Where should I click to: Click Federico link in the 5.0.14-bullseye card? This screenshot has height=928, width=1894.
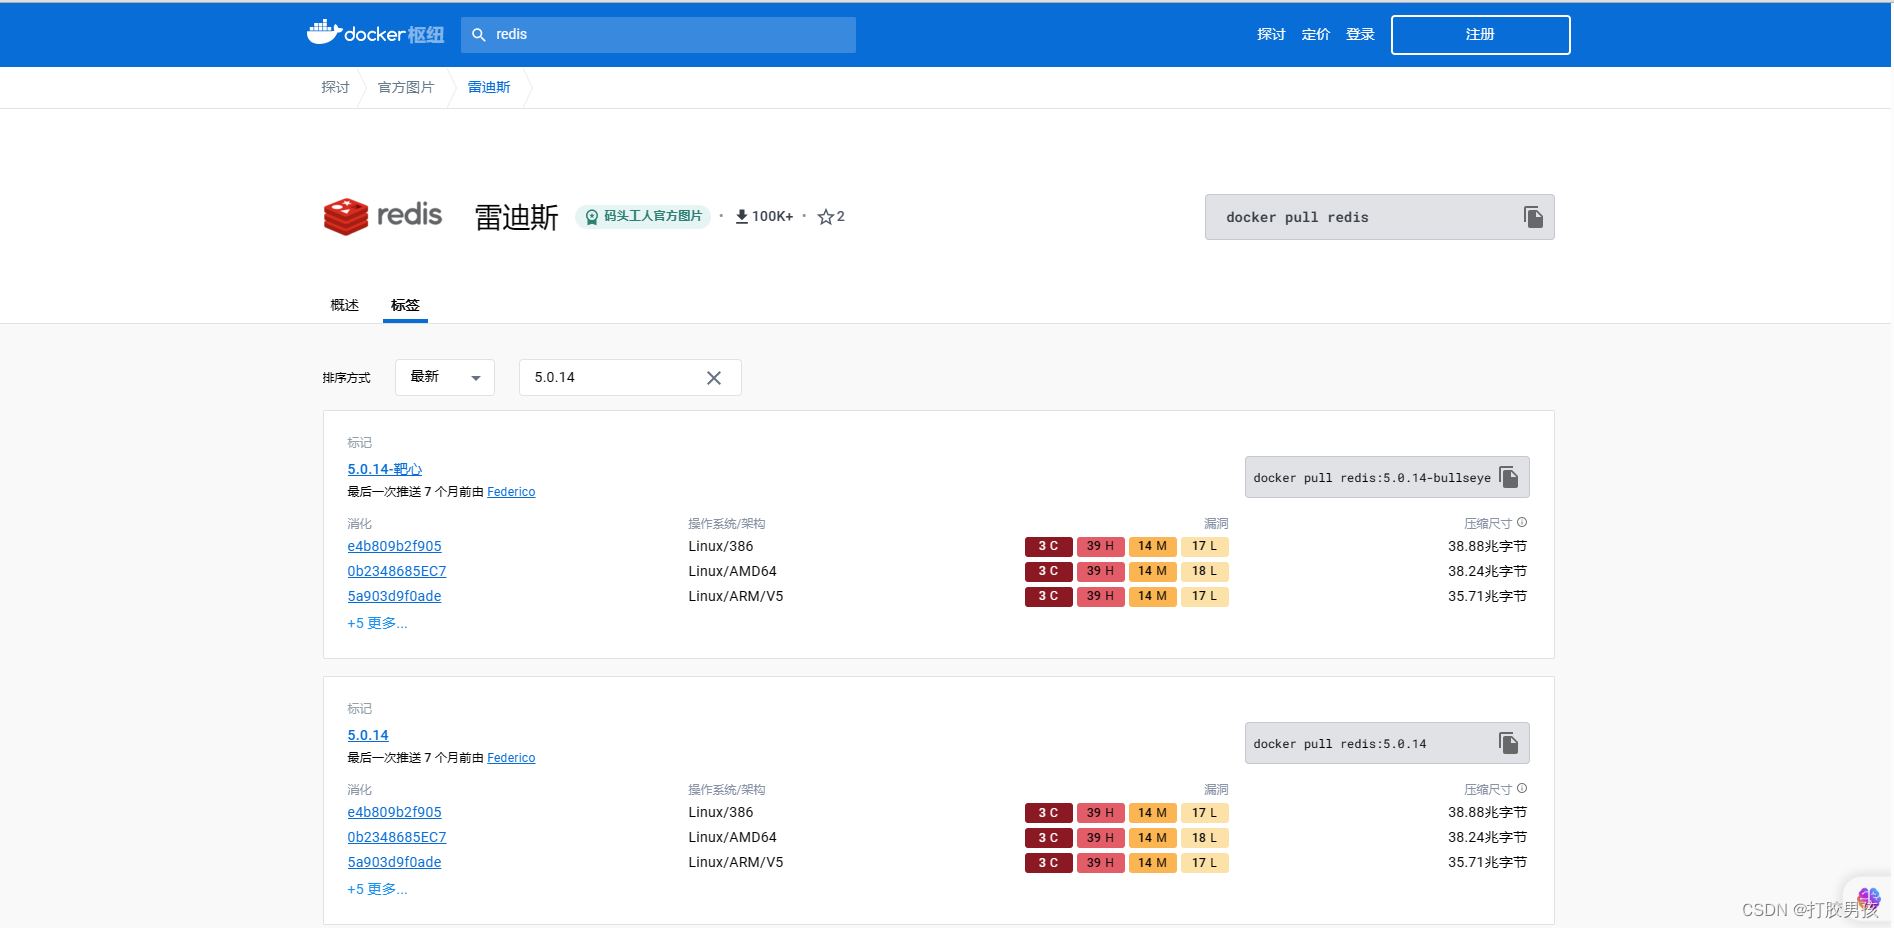[x=511, y=492]
